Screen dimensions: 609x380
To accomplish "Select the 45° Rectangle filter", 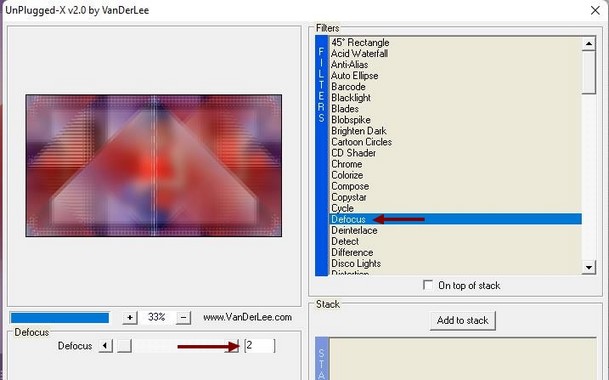I will [x=360, y=42].
